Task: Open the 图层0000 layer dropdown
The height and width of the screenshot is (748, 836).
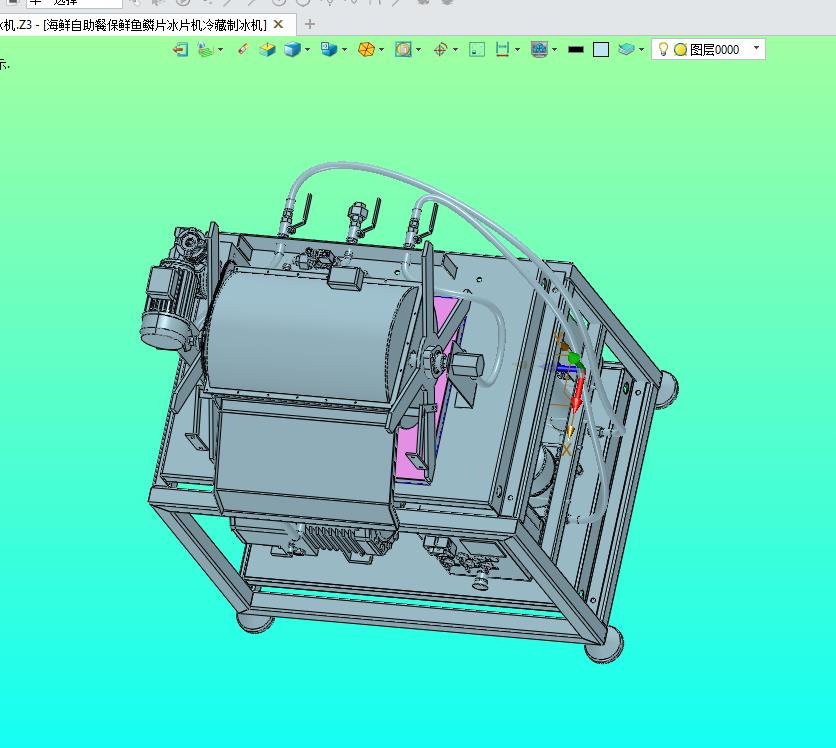Action: click(756, 48)
